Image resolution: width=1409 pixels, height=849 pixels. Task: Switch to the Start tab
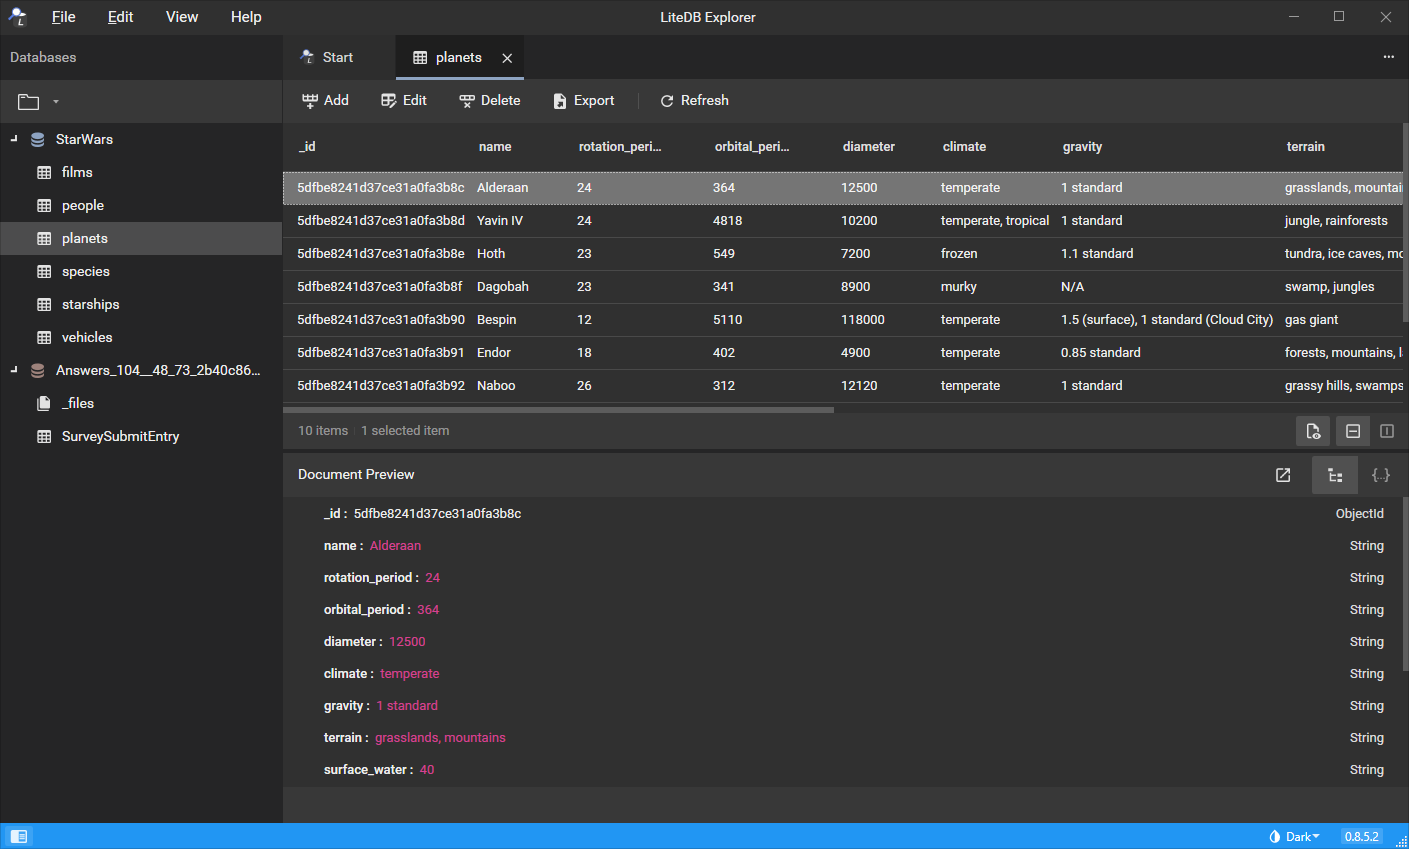click(x=328, y=58)
